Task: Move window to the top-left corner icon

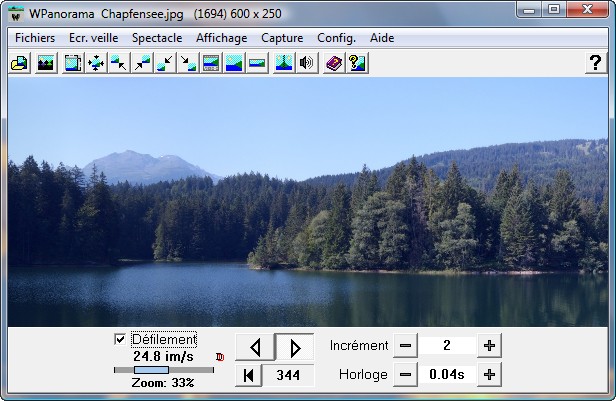Action: [119, 63]
